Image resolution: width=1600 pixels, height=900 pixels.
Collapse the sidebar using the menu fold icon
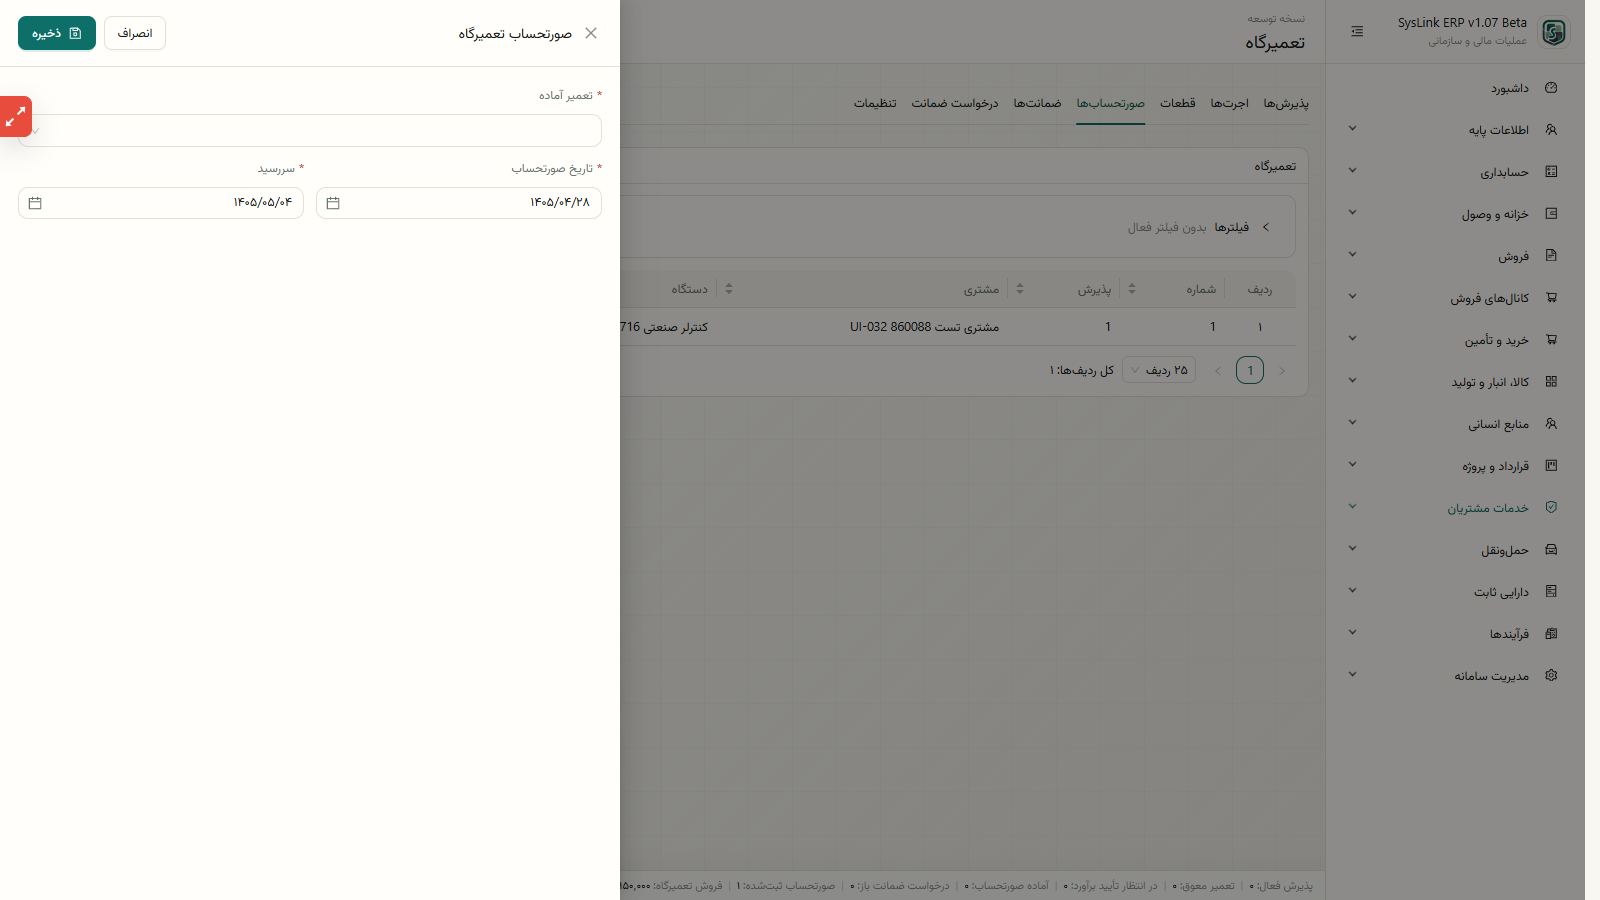pos(1357,32)
